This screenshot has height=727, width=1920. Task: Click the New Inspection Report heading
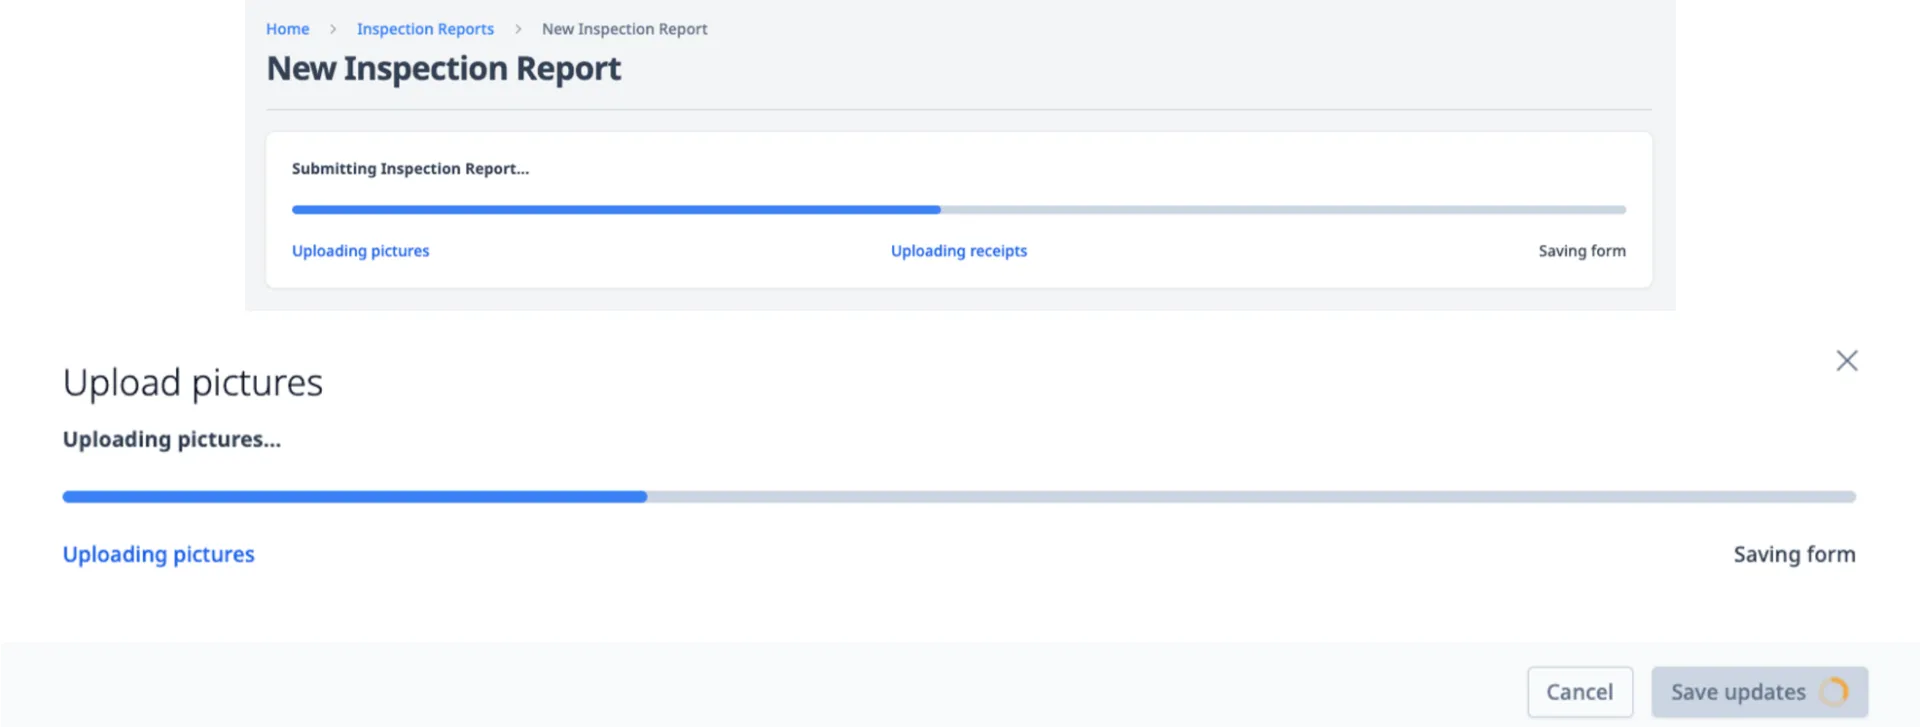point(443,68)
